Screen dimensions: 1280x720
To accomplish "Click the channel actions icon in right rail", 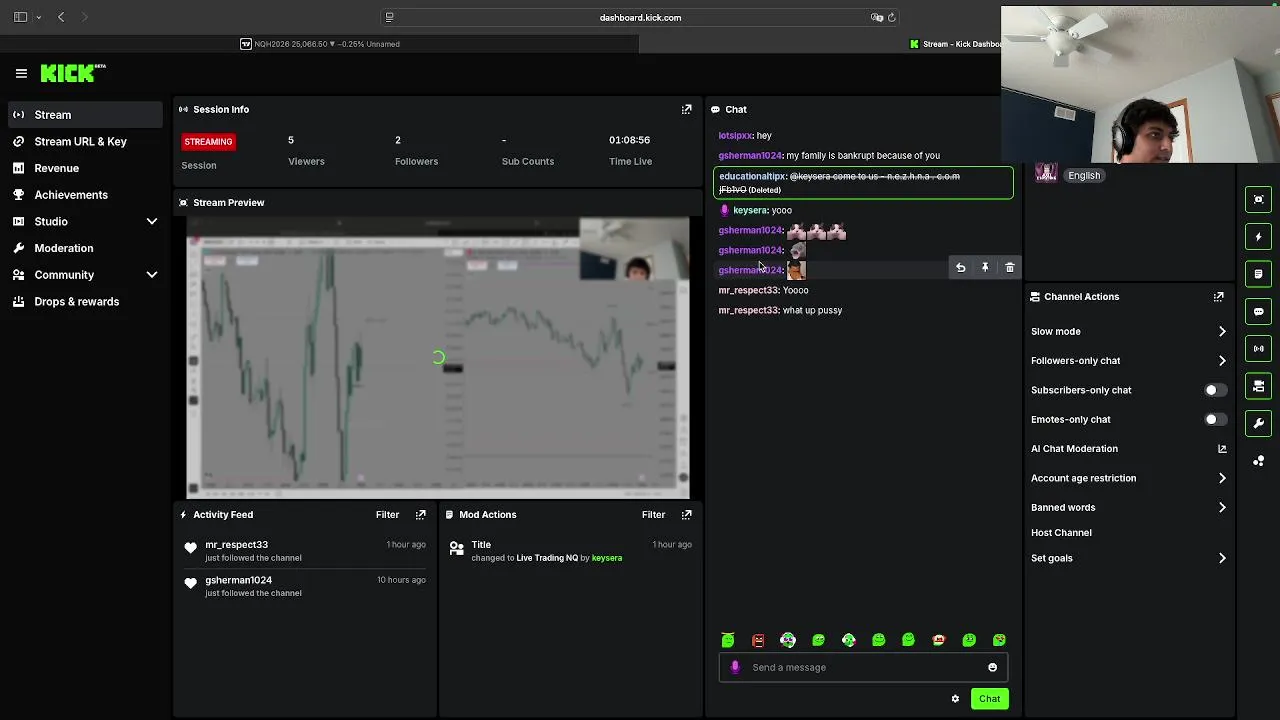I will (1259, 386).
